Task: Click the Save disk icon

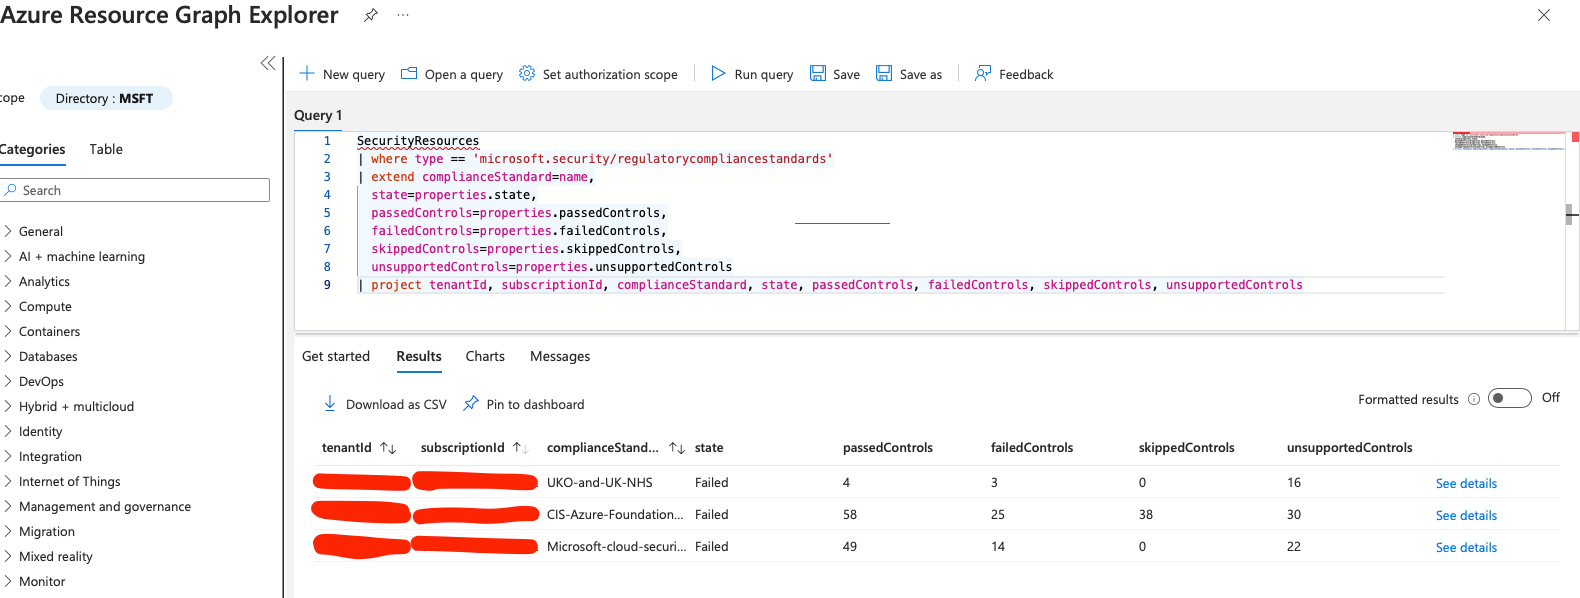Action: click(x=818, y=73)
